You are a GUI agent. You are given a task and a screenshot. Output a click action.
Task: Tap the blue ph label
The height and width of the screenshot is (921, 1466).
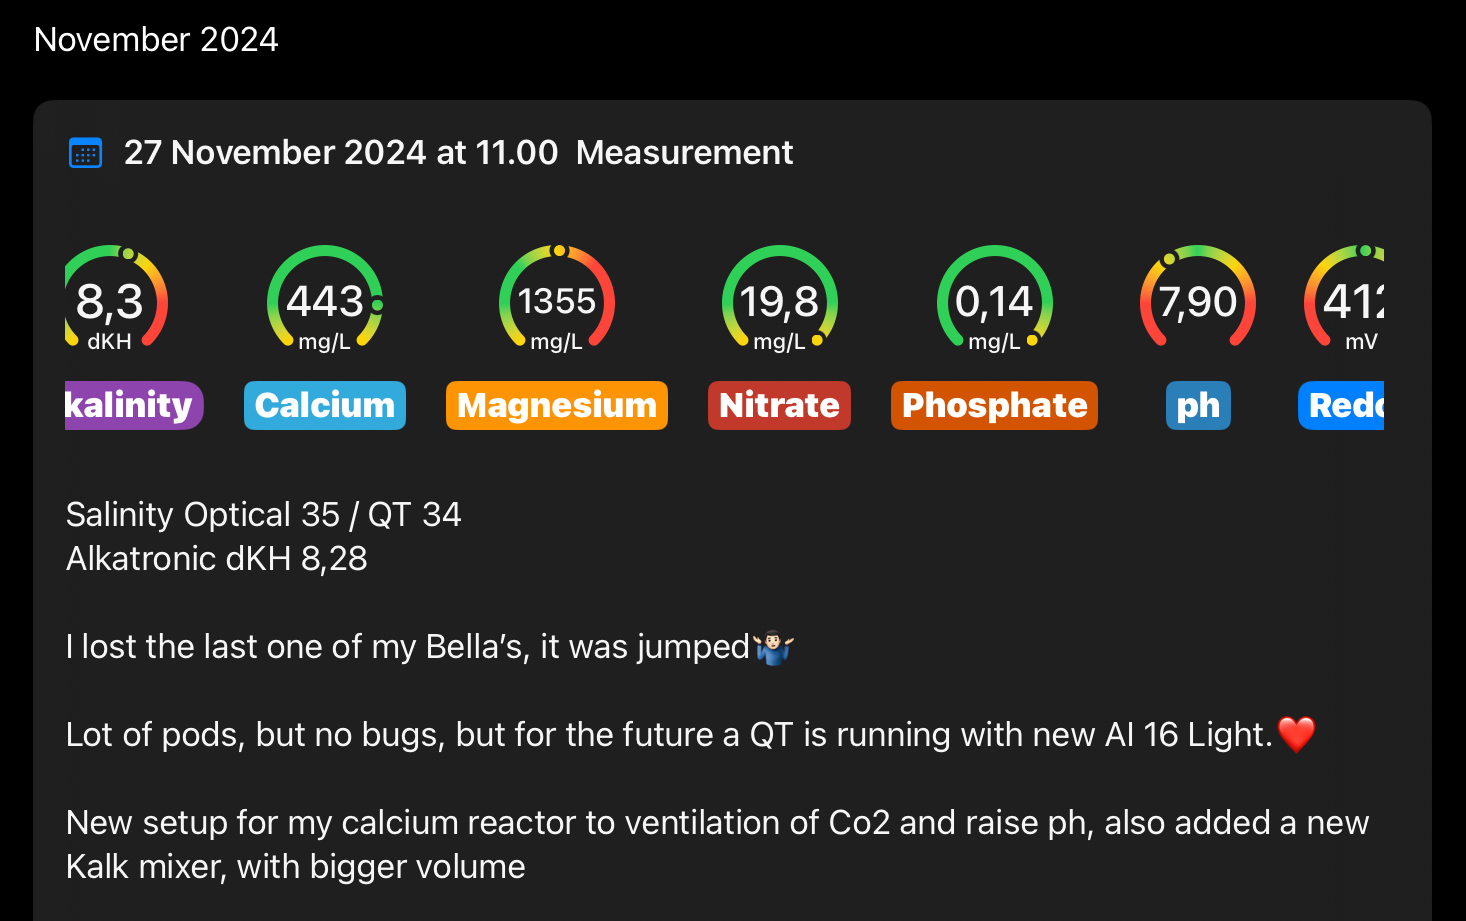point(1198,406)
